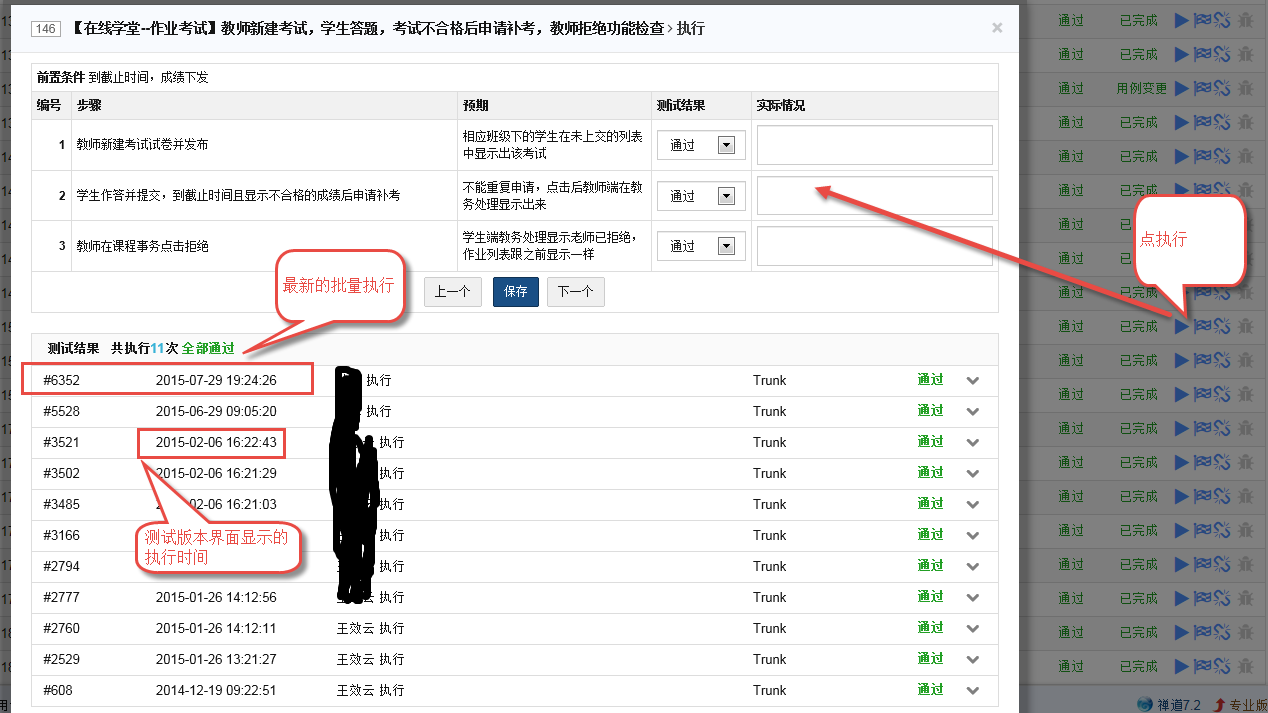Go to the previous case with 上一个
Screen dimensions: 1268x713
coord(453,292)
